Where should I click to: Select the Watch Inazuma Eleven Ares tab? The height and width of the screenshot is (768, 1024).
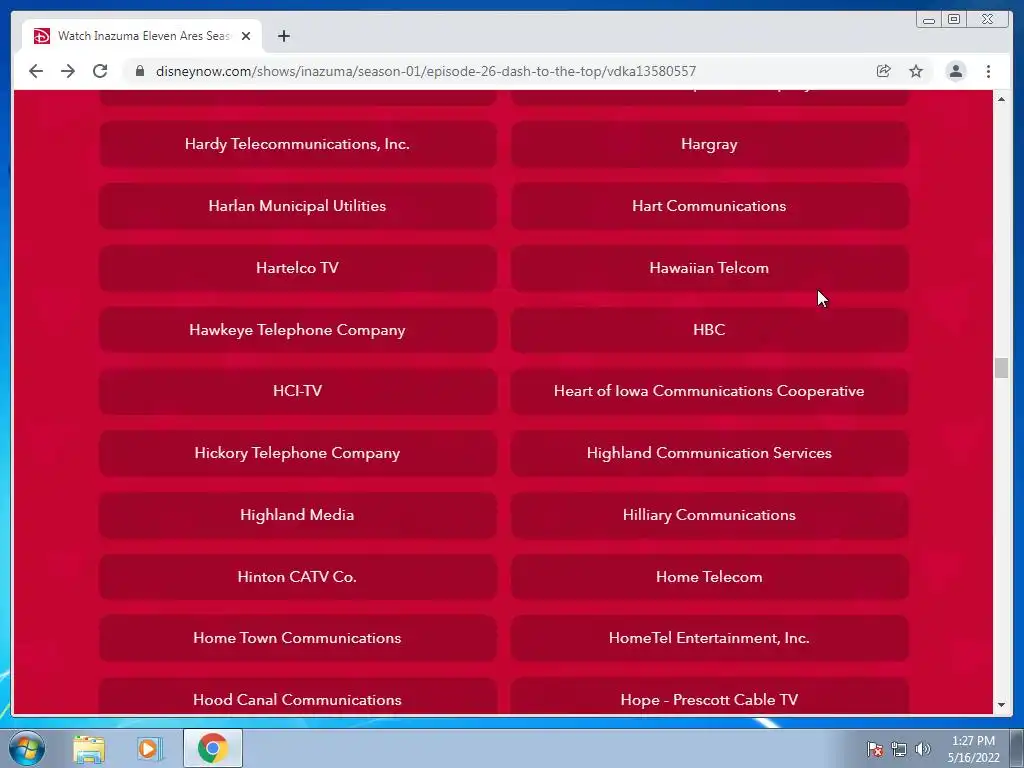point(142,36)
